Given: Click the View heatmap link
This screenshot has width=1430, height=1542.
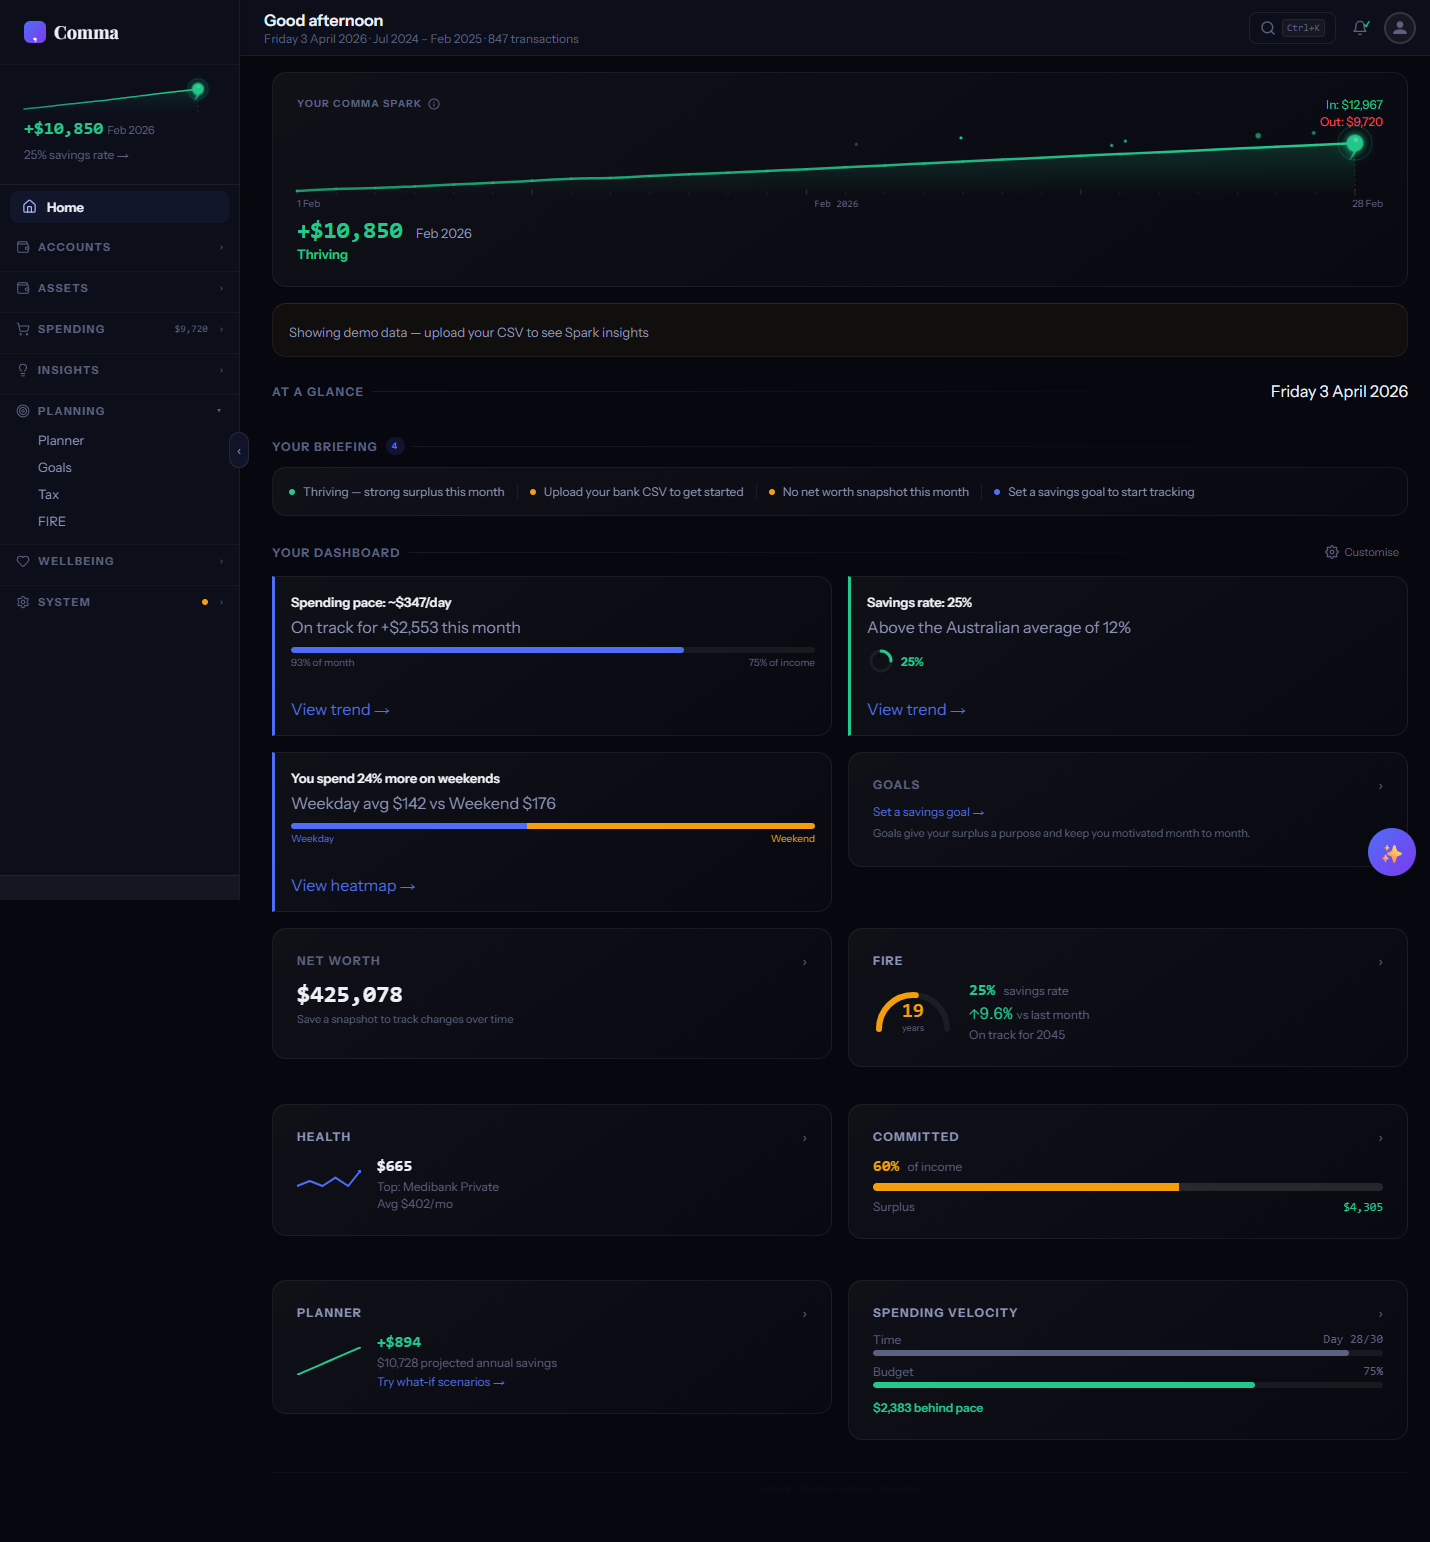Looking at the screenshot, I should [x=353, y=886].
